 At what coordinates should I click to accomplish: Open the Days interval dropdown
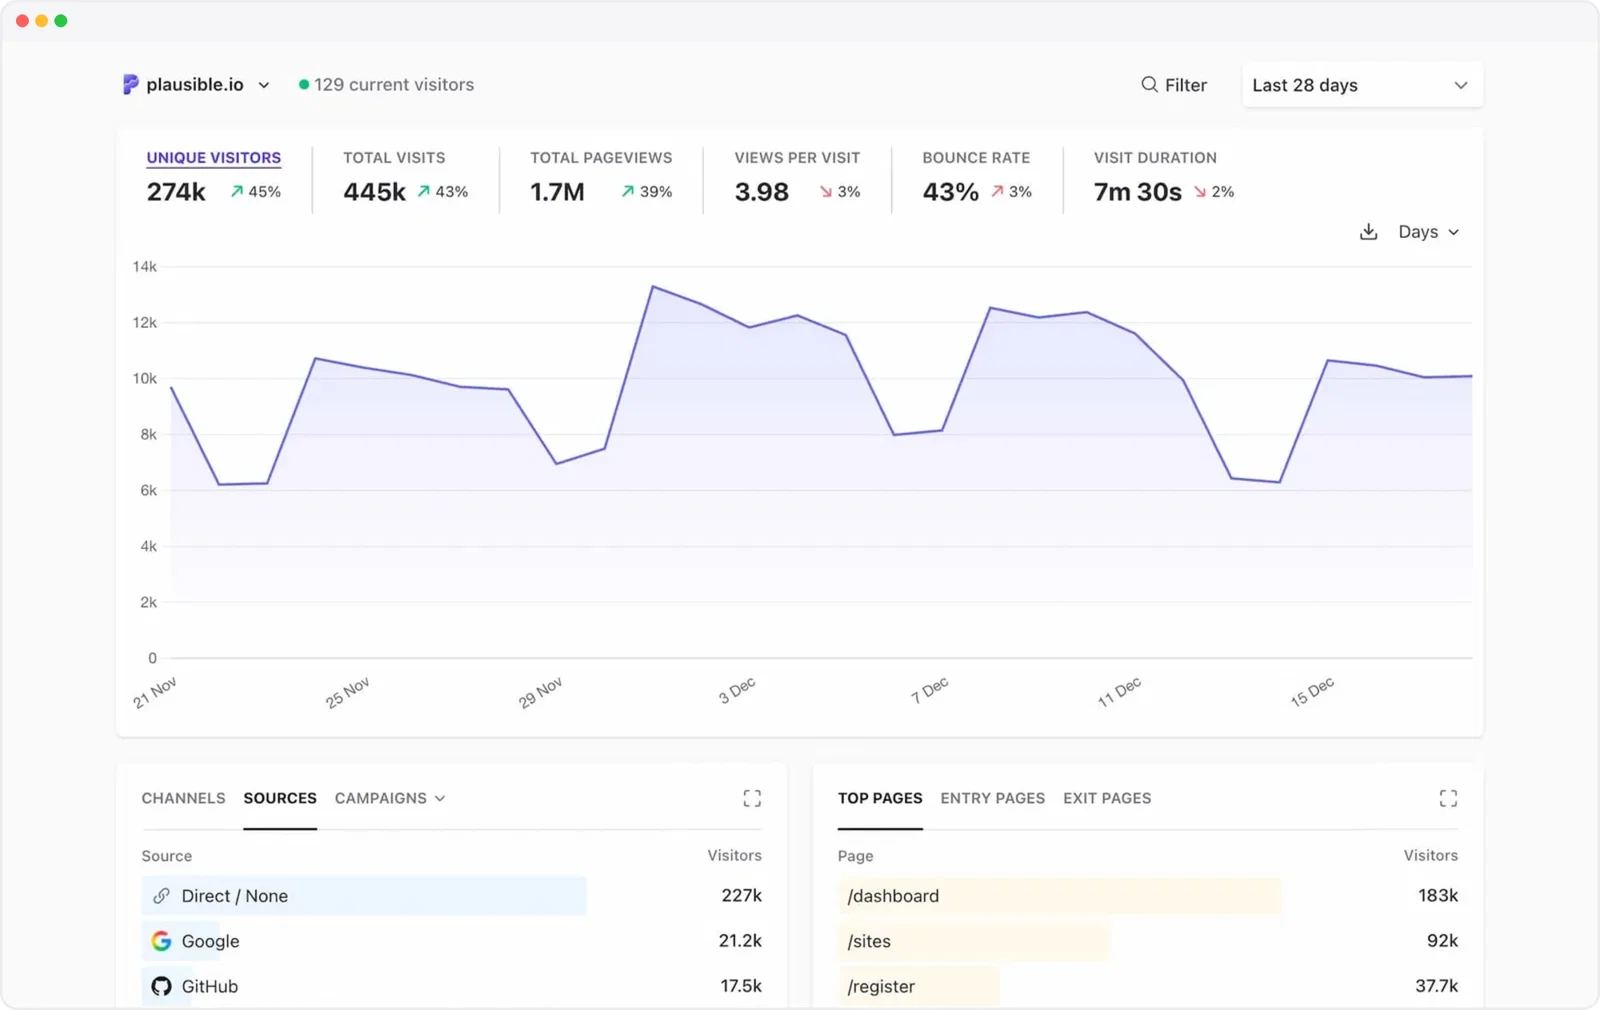[x=1427, y=231]
